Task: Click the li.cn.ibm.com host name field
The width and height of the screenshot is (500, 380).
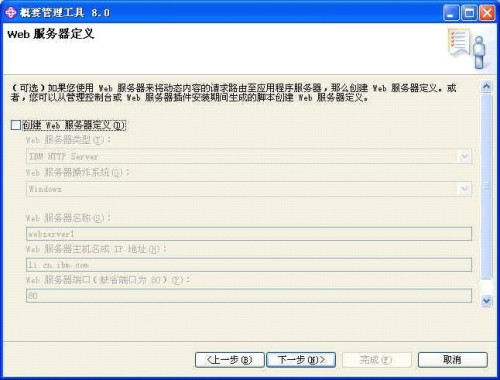Action: coord(249,265)
